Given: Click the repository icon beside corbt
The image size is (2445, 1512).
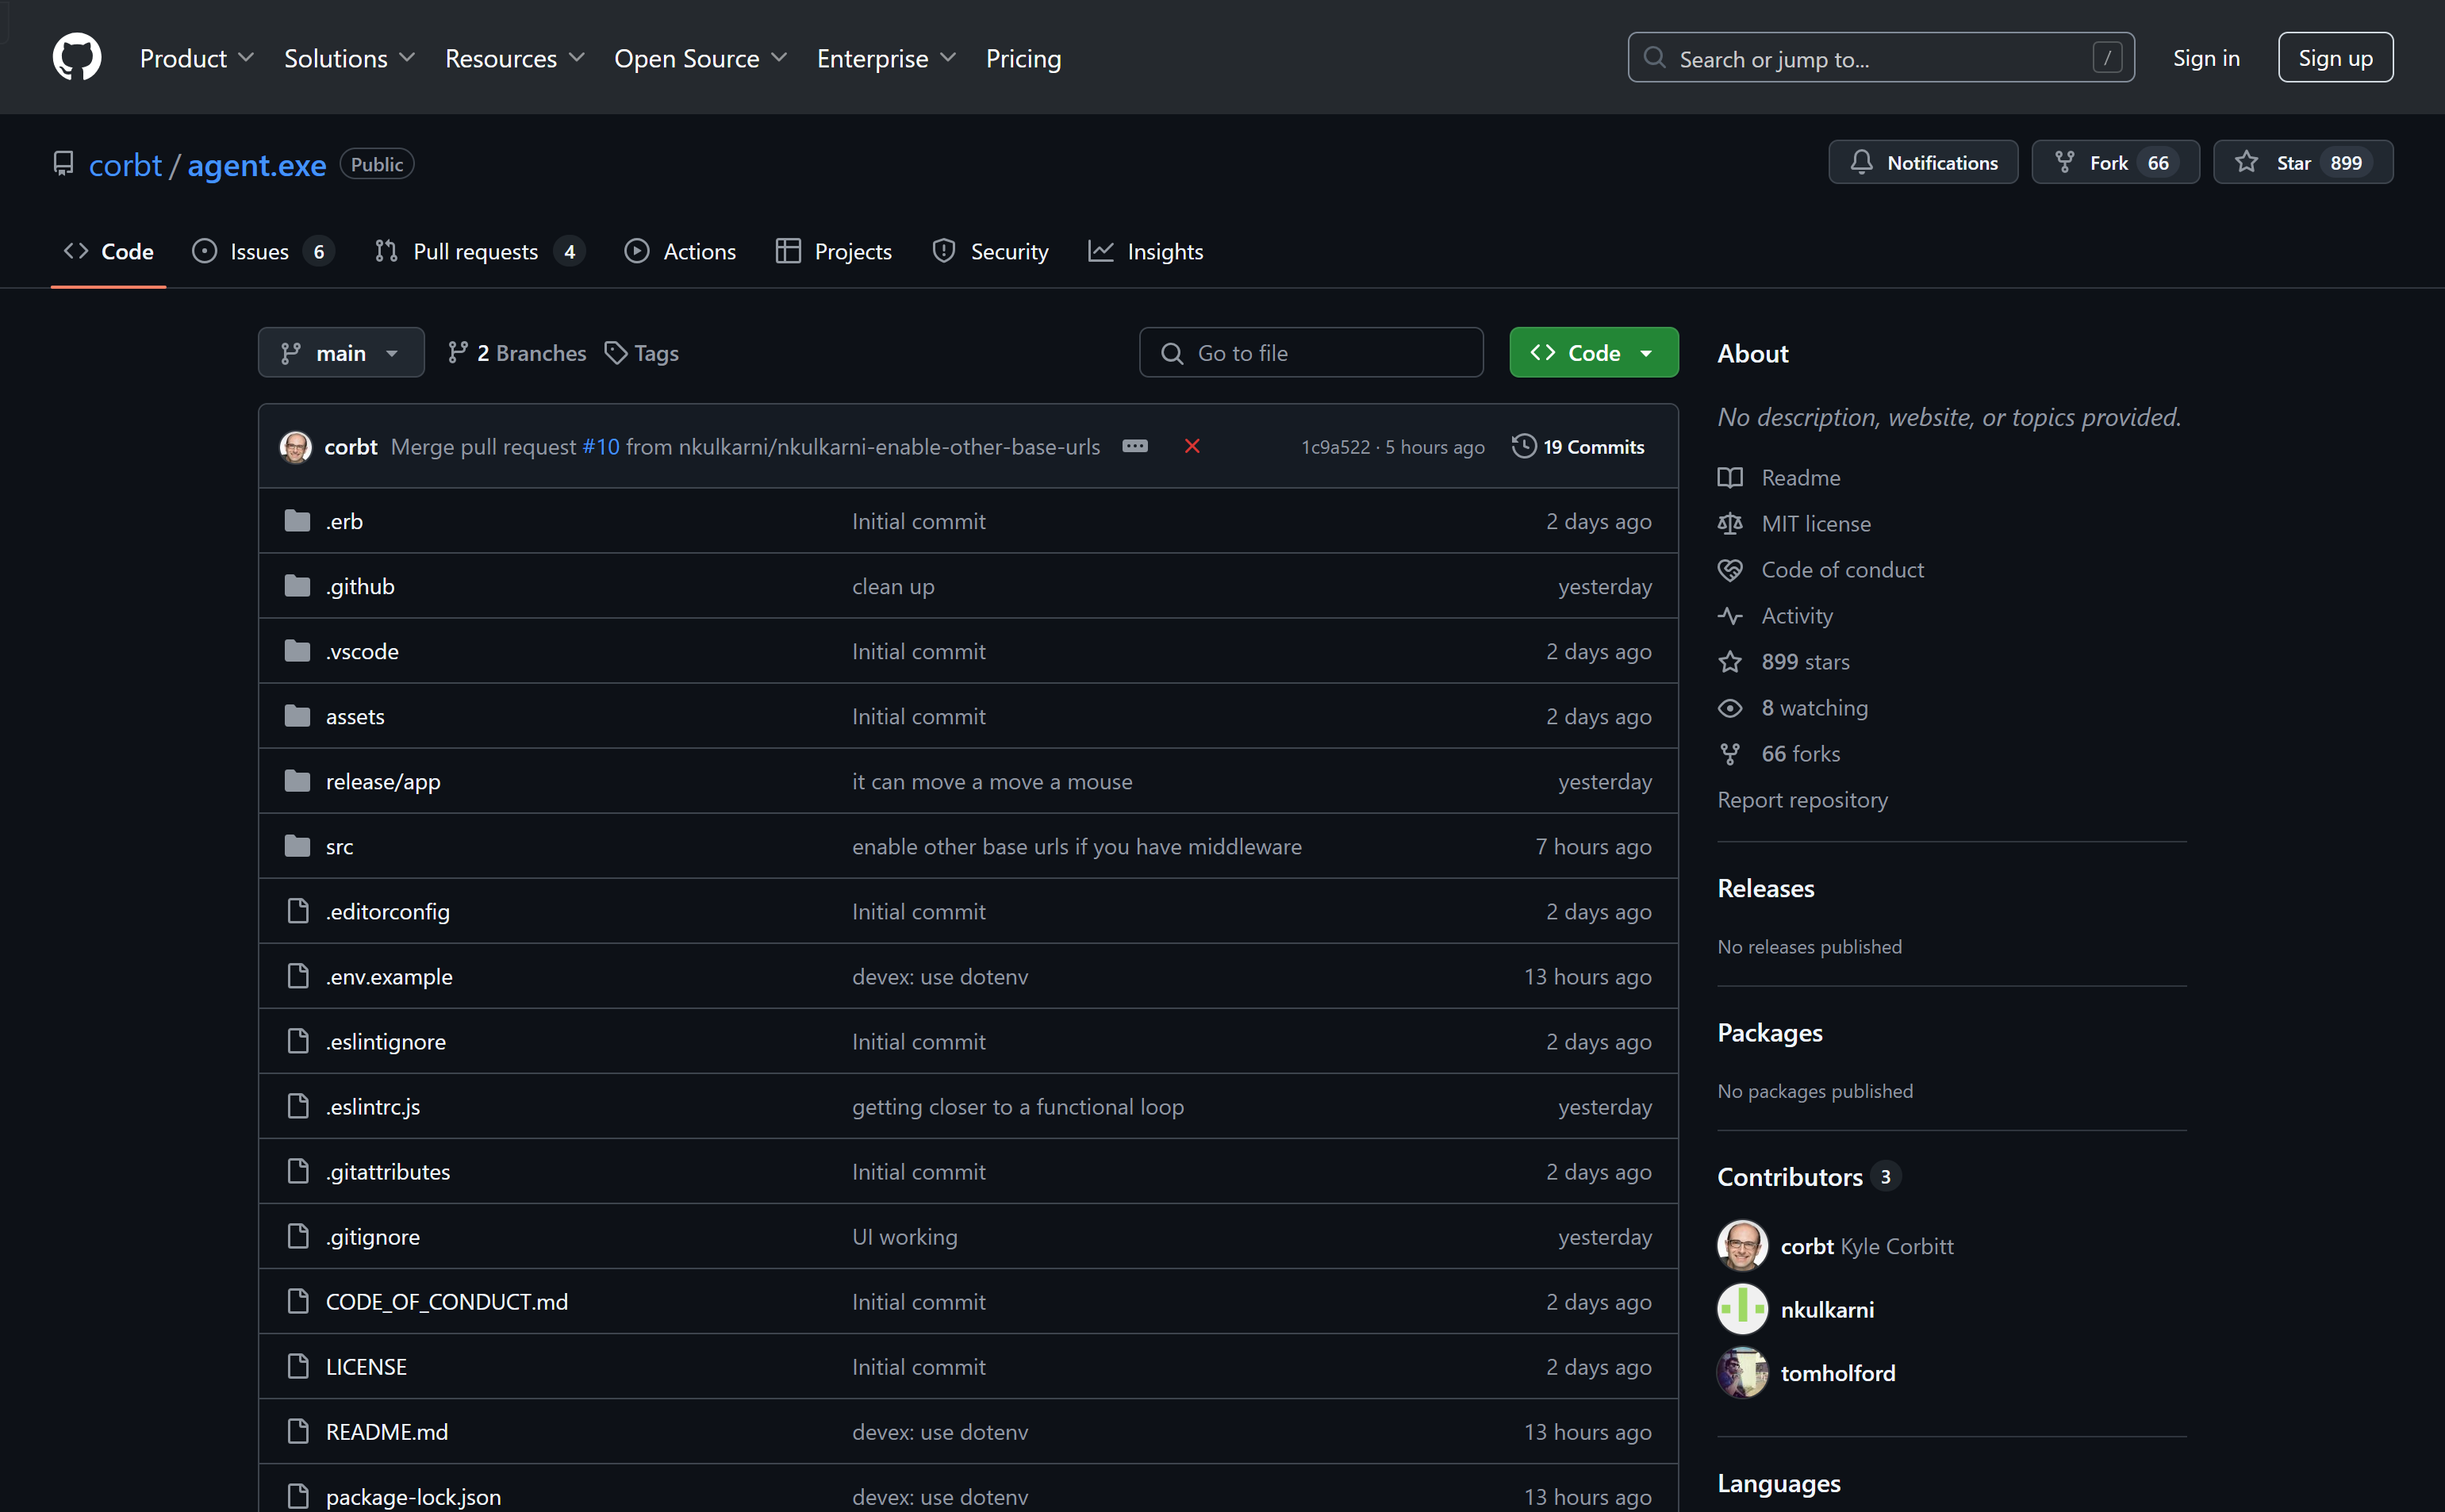Looking at the screenshot, I should [x=63, y=163].
